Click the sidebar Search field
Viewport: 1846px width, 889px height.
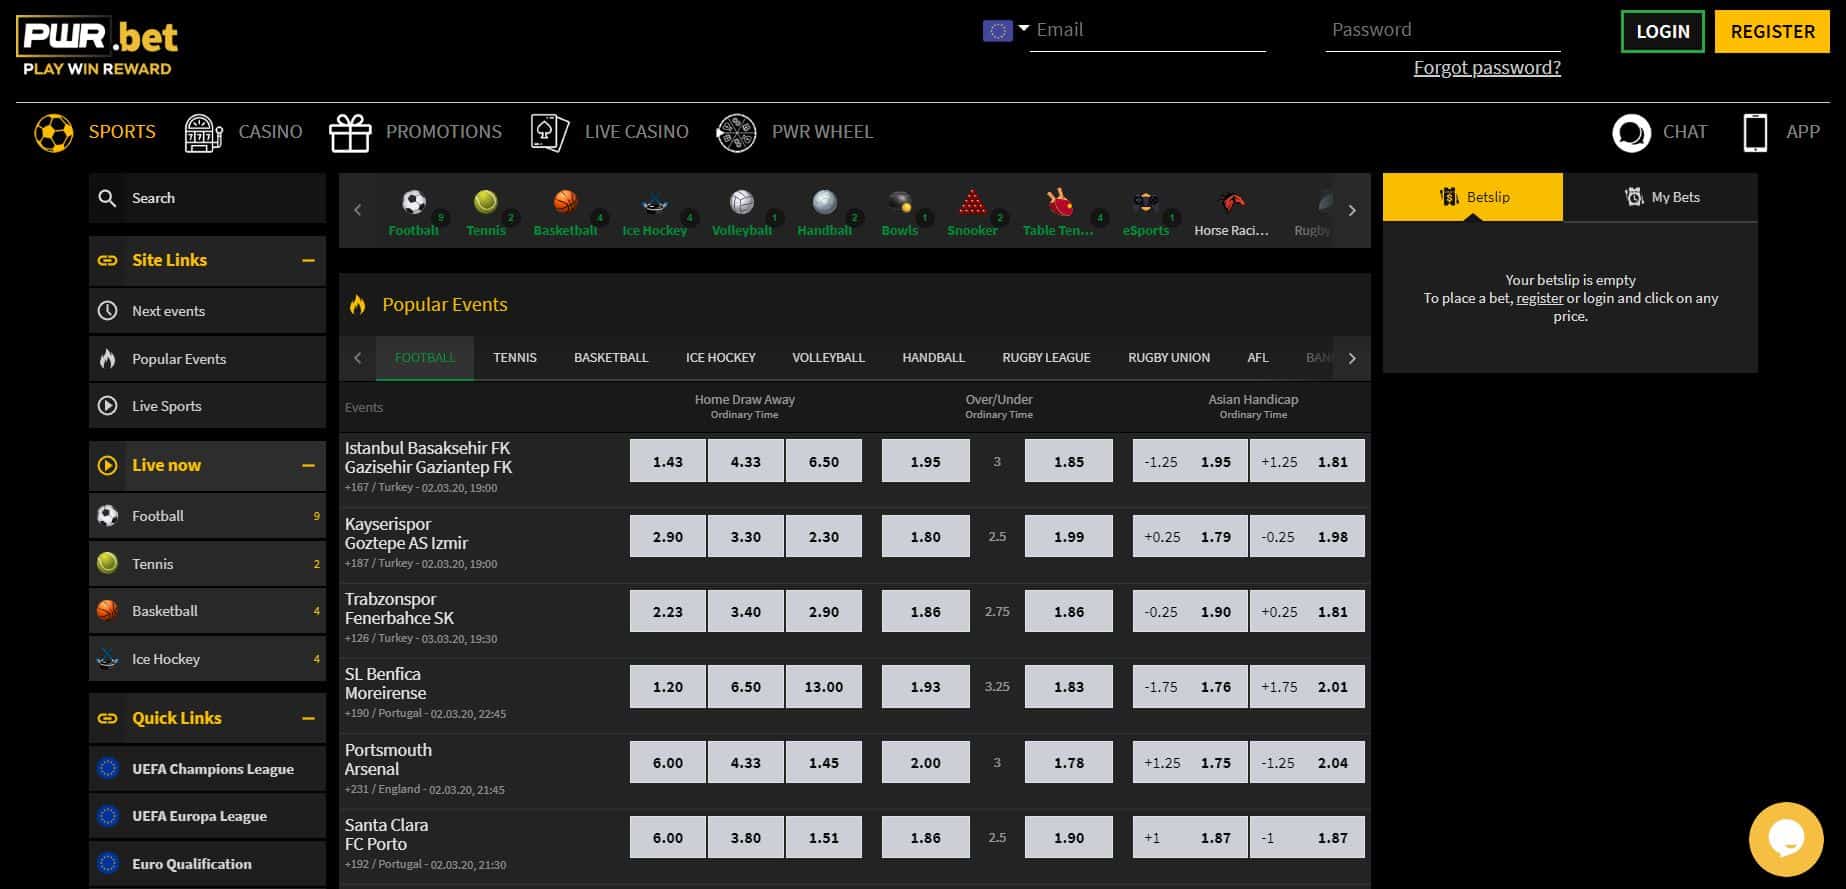(x=207, y=198)
